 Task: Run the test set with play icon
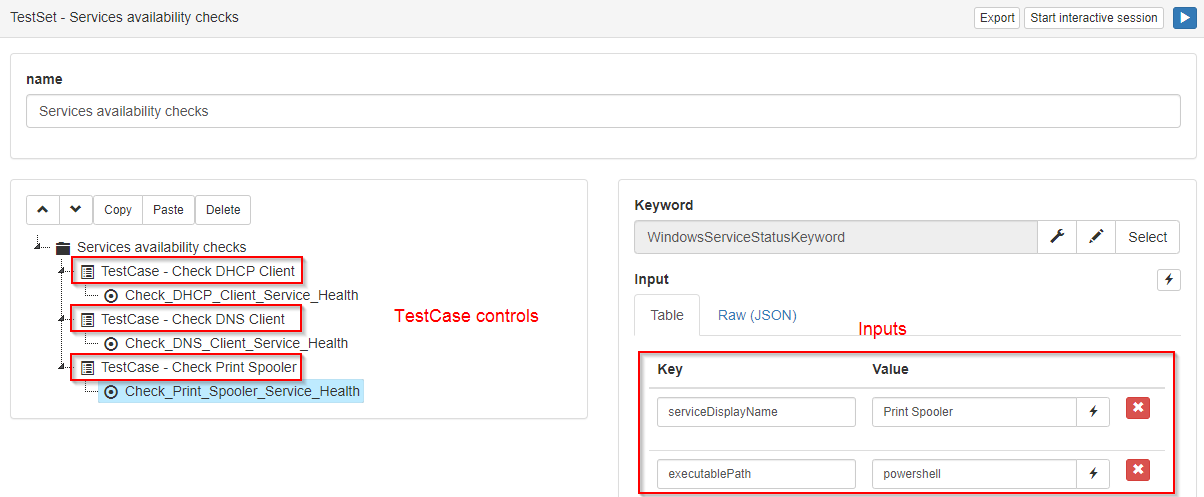pos(1183,18)
